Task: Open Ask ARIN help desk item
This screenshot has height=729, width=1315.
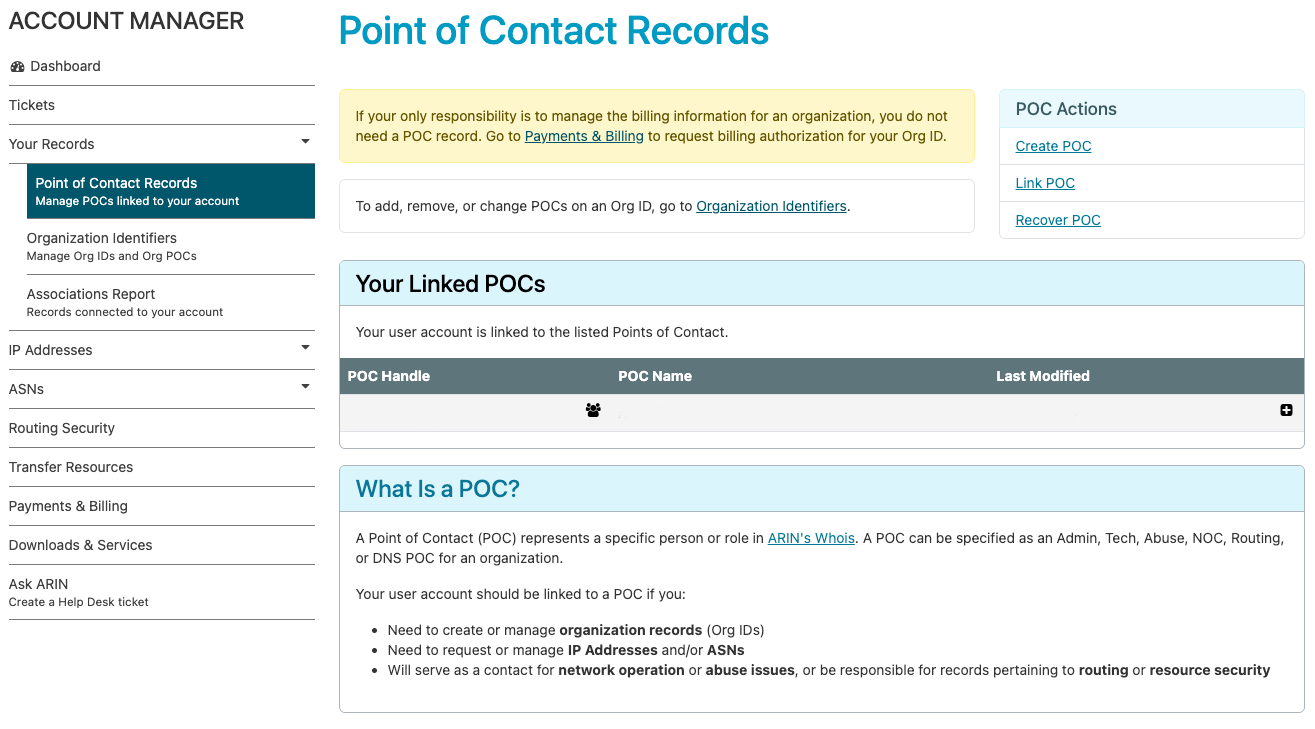Action: [39, 584]
